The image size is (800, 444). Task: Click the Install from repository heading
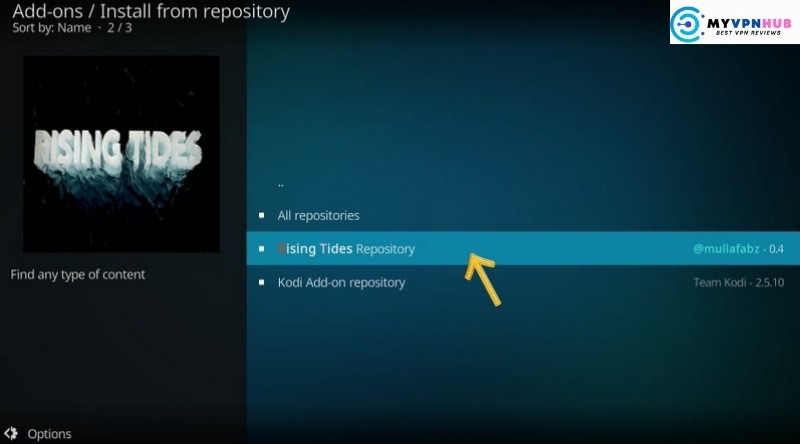[x=195, y=11]
